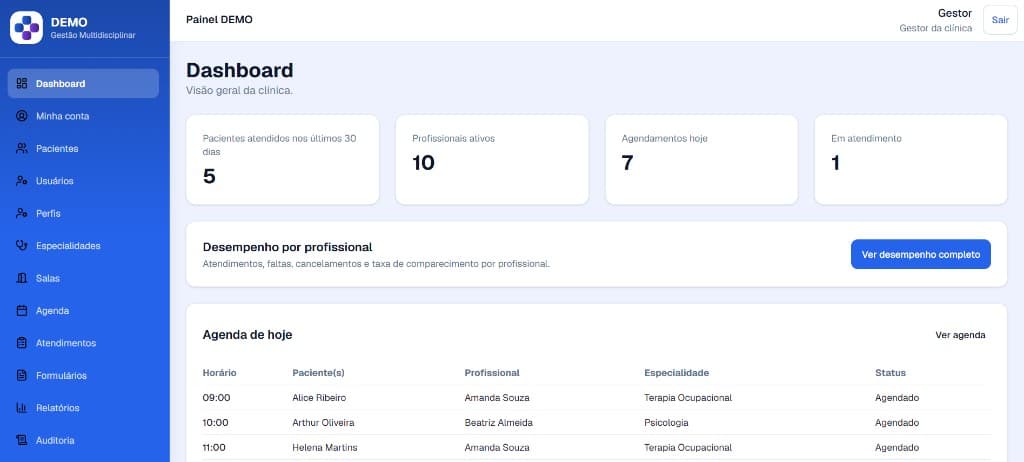Click the Formulários document icon
The image size is (1024, 462).
[22, 376]
